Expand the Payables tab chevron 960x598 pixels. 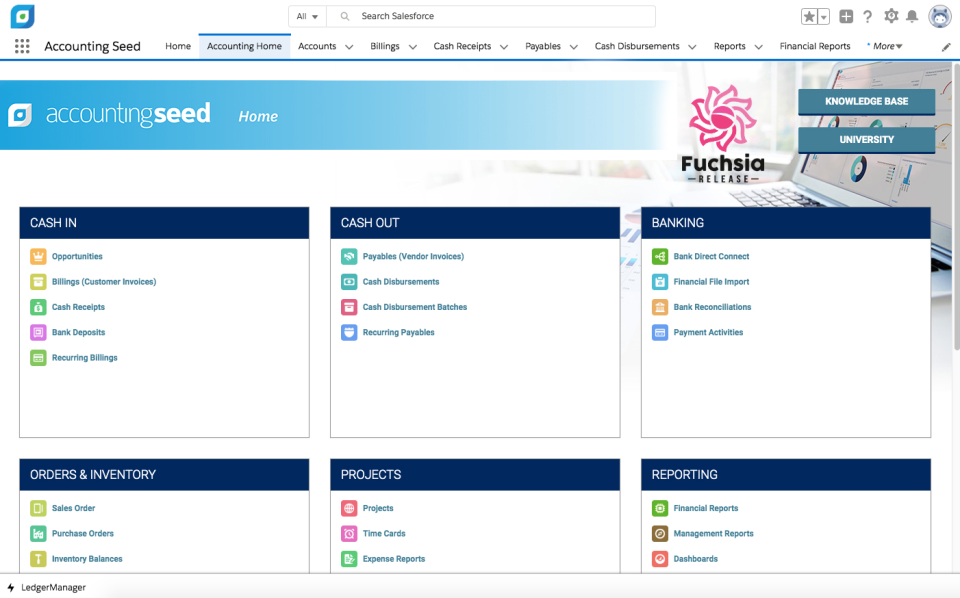point(574,47)
